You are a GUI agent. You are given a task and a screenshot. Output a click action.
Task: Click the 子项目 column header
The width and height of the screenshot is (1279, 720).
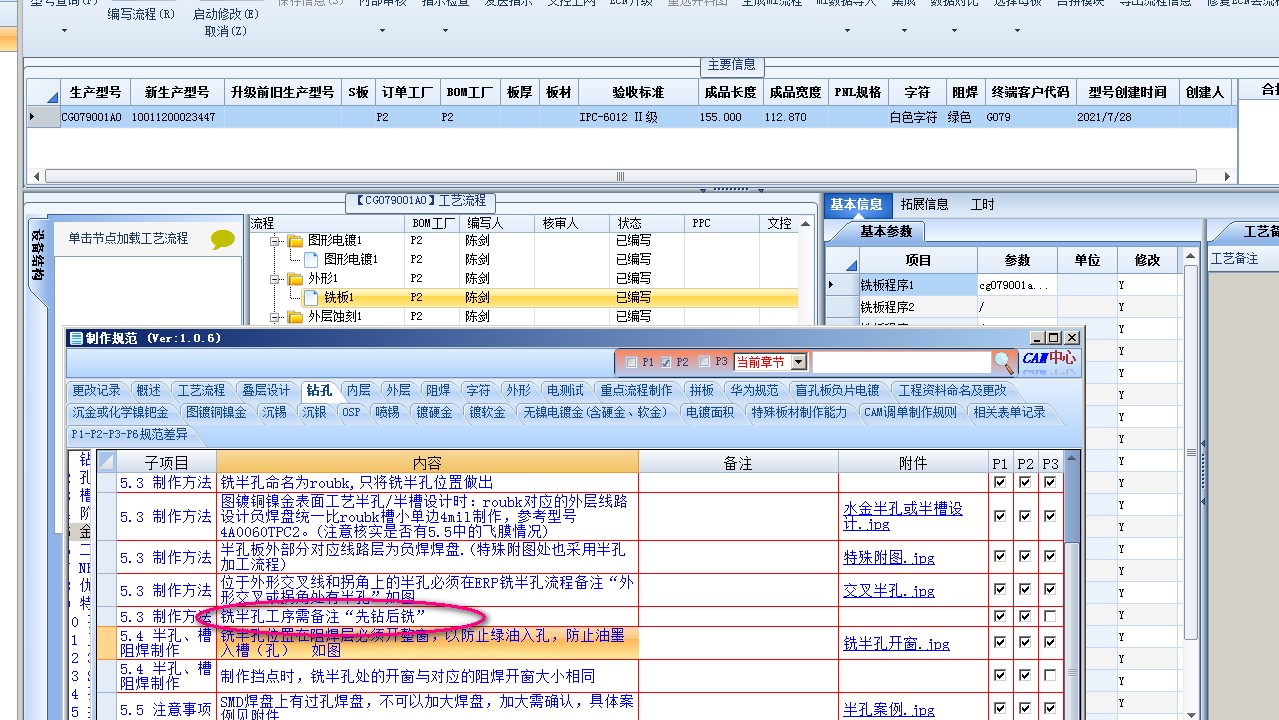pyautogui.click(x=166, y=462)
